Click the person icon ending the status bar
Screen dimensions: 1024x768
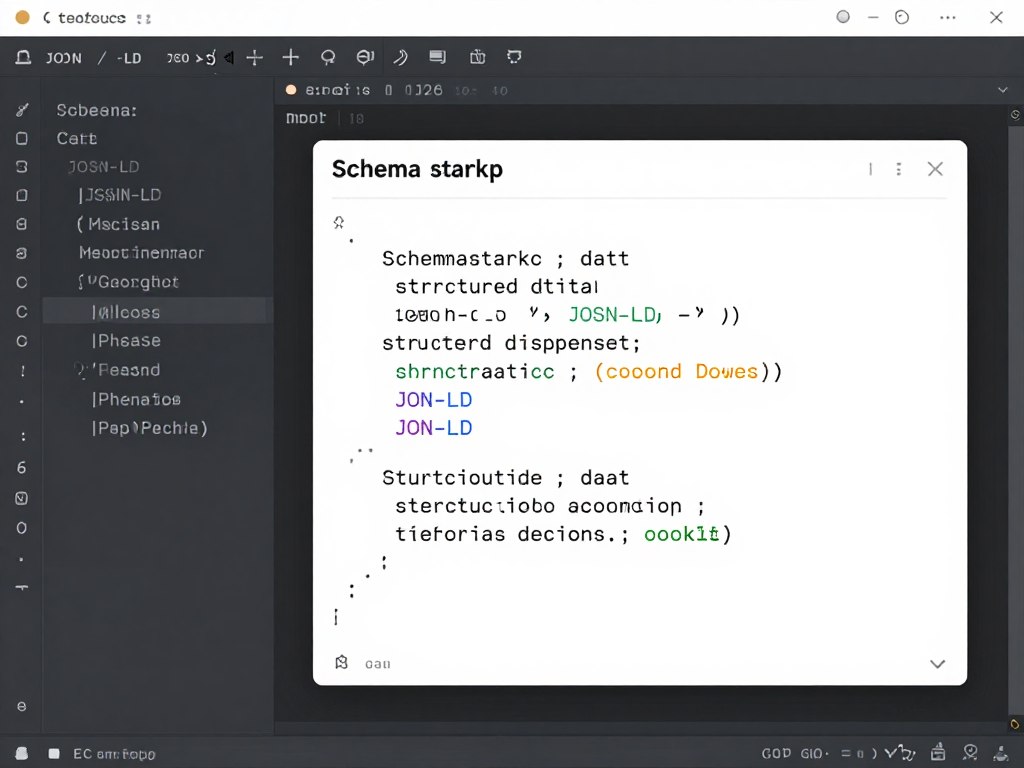click(1000, 753)
